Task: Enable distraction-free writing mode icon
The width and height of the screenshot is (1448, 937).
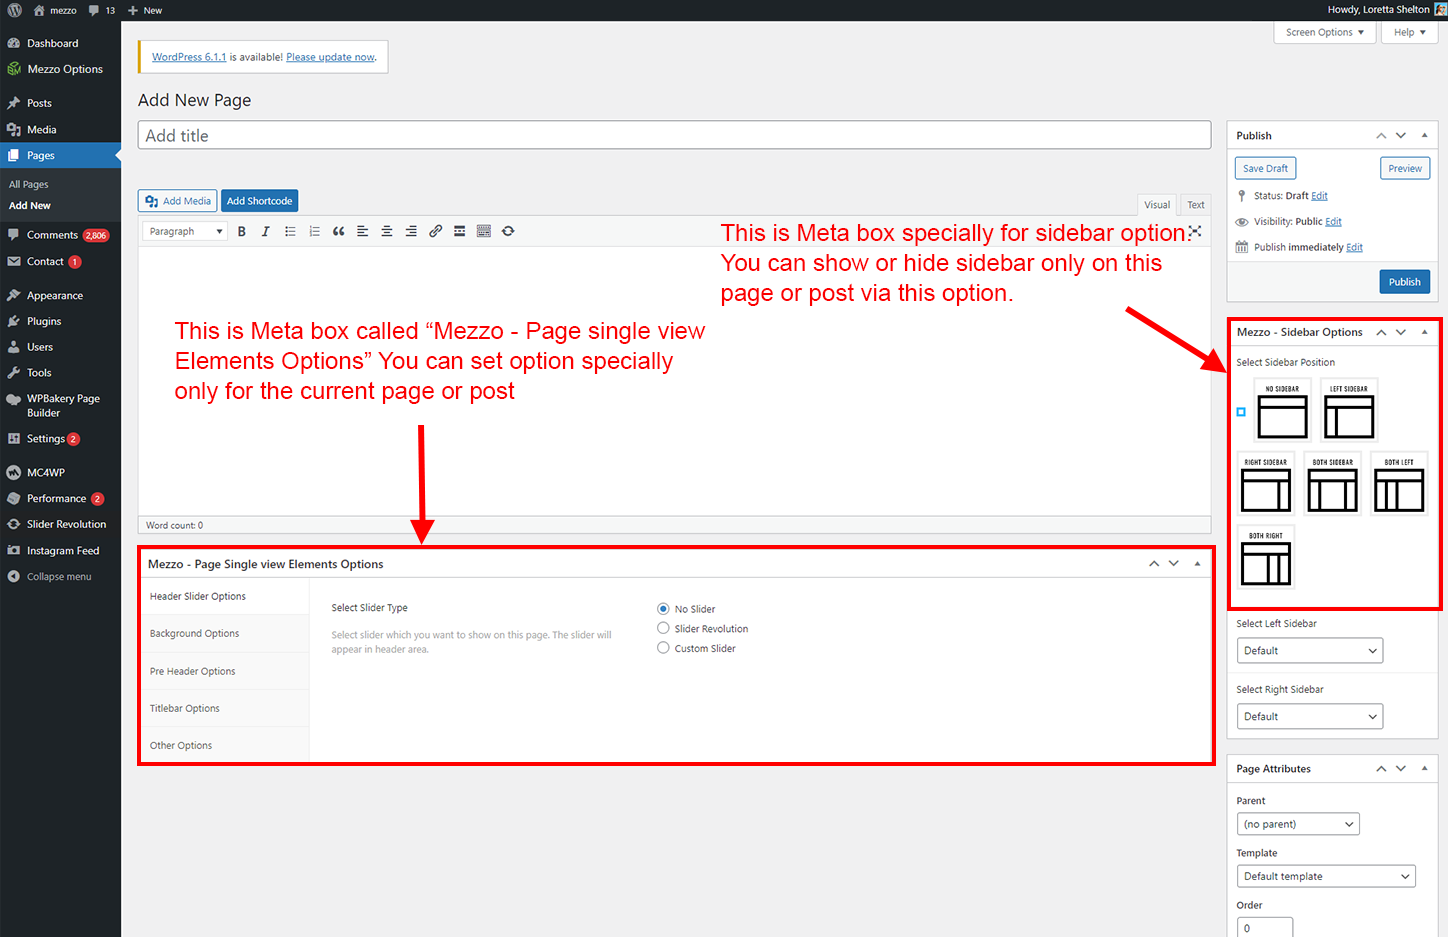Action: click(1194, 231)
